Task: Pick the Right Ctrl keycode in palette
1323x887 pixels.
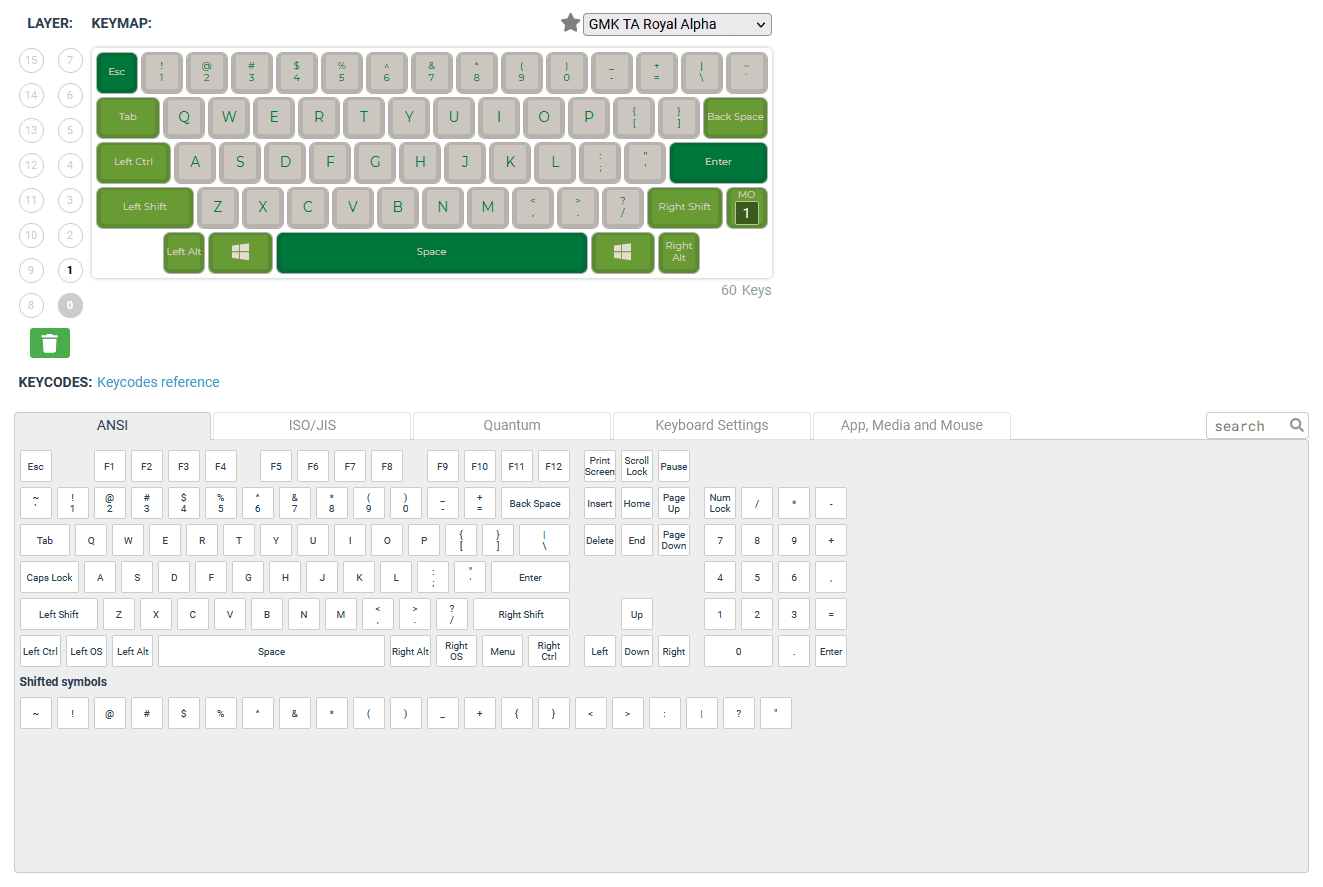Action: pyautogui.click(x=549, y=651)
